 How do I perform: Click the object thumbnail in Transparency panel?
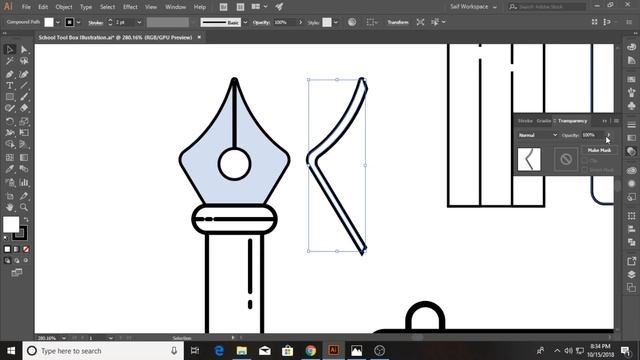[529, 159]
